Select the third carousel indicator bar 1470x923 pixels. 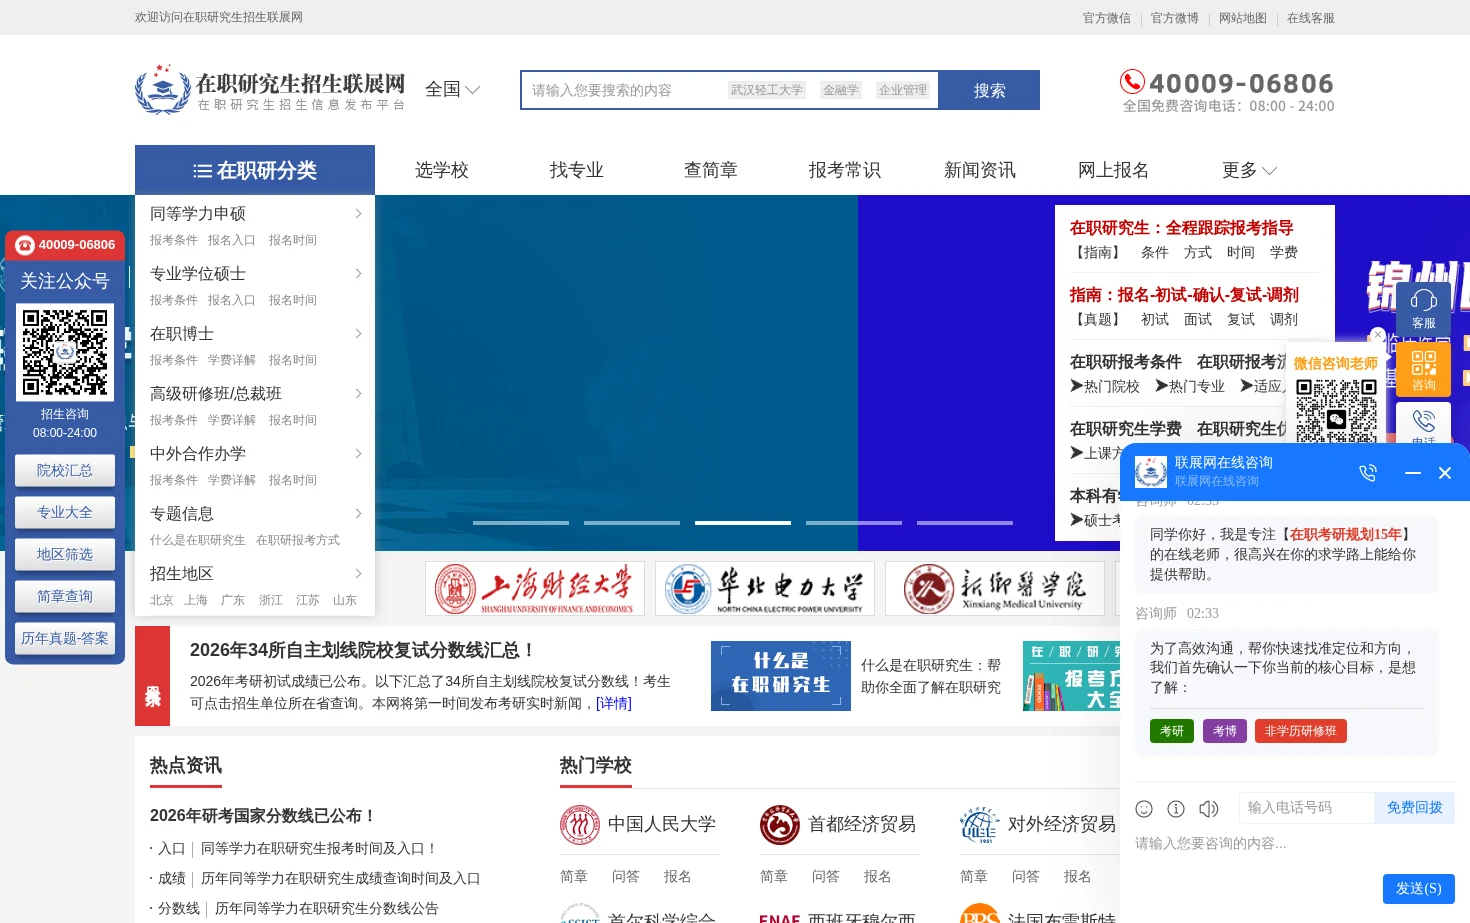click(743, 523)
